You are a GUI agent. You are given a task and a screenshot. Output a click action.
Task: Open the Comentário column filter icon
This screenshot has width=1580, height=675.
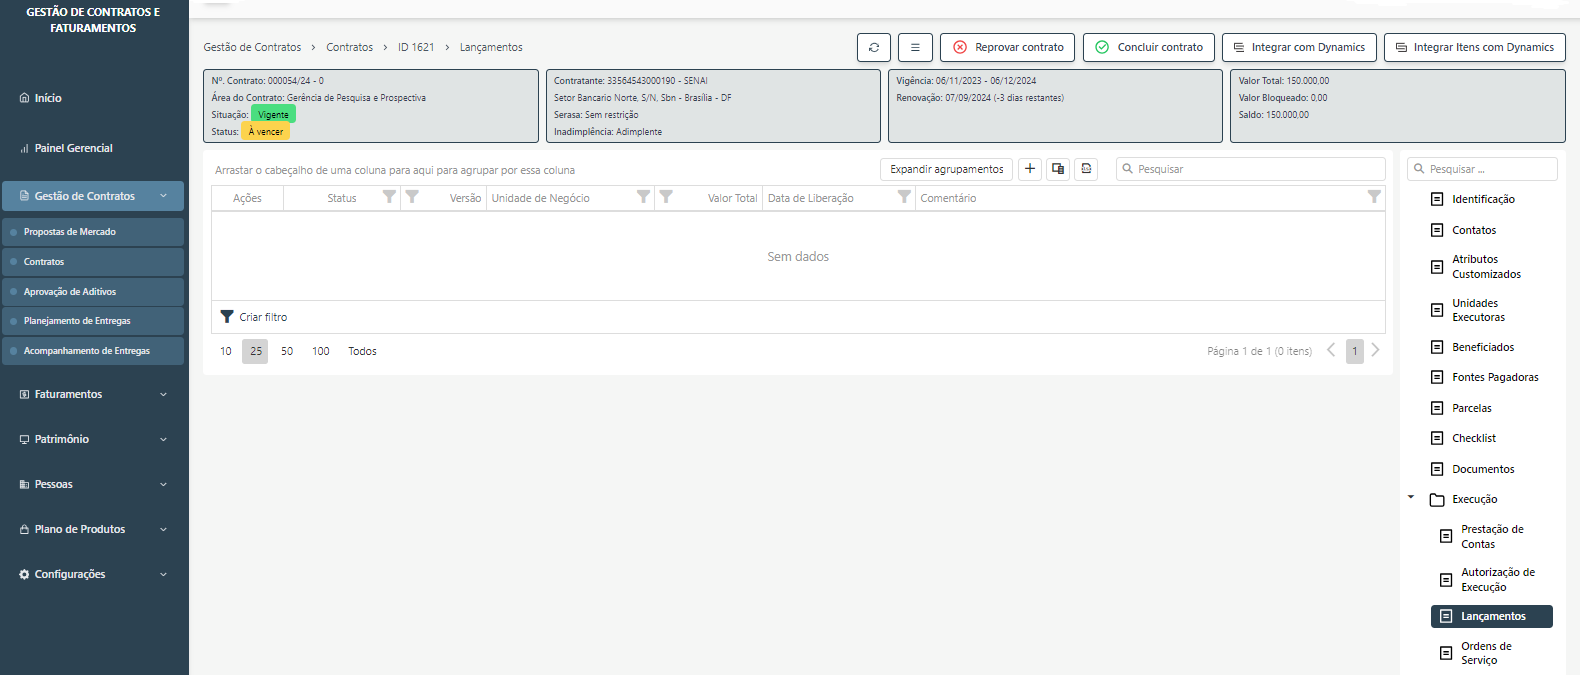click(1374, 198)
